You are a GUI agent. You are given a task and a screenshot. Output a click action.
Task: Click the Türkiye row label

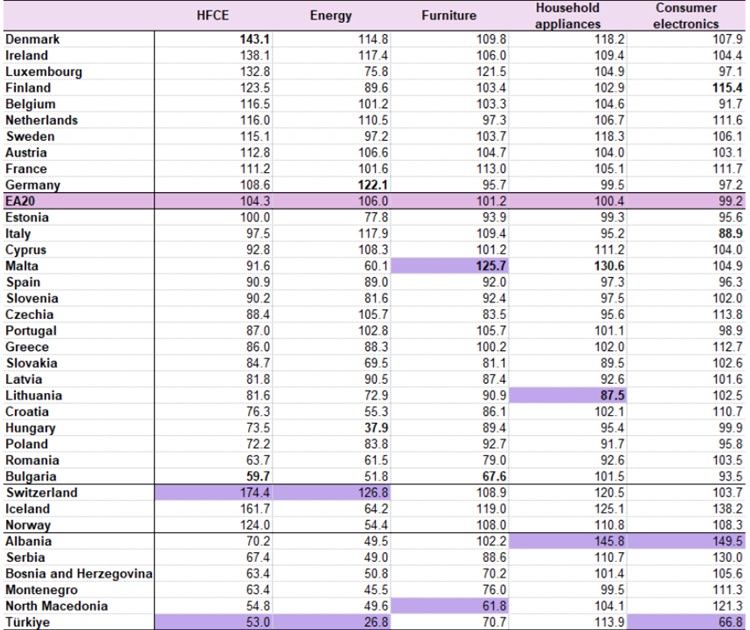pos(30,622)
